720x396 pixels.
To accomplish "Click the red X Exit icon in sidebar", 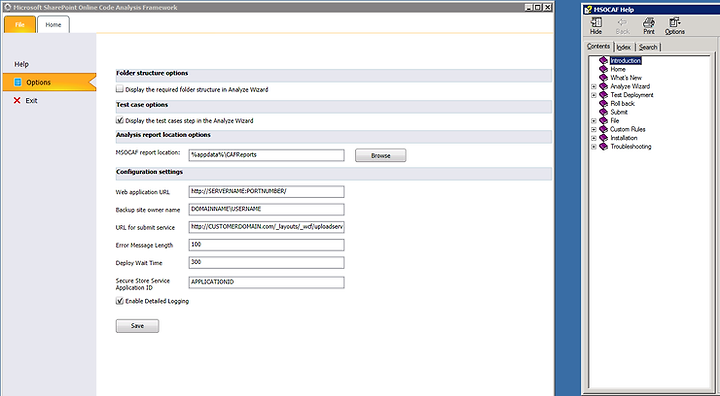I will [x=17, y=101].
